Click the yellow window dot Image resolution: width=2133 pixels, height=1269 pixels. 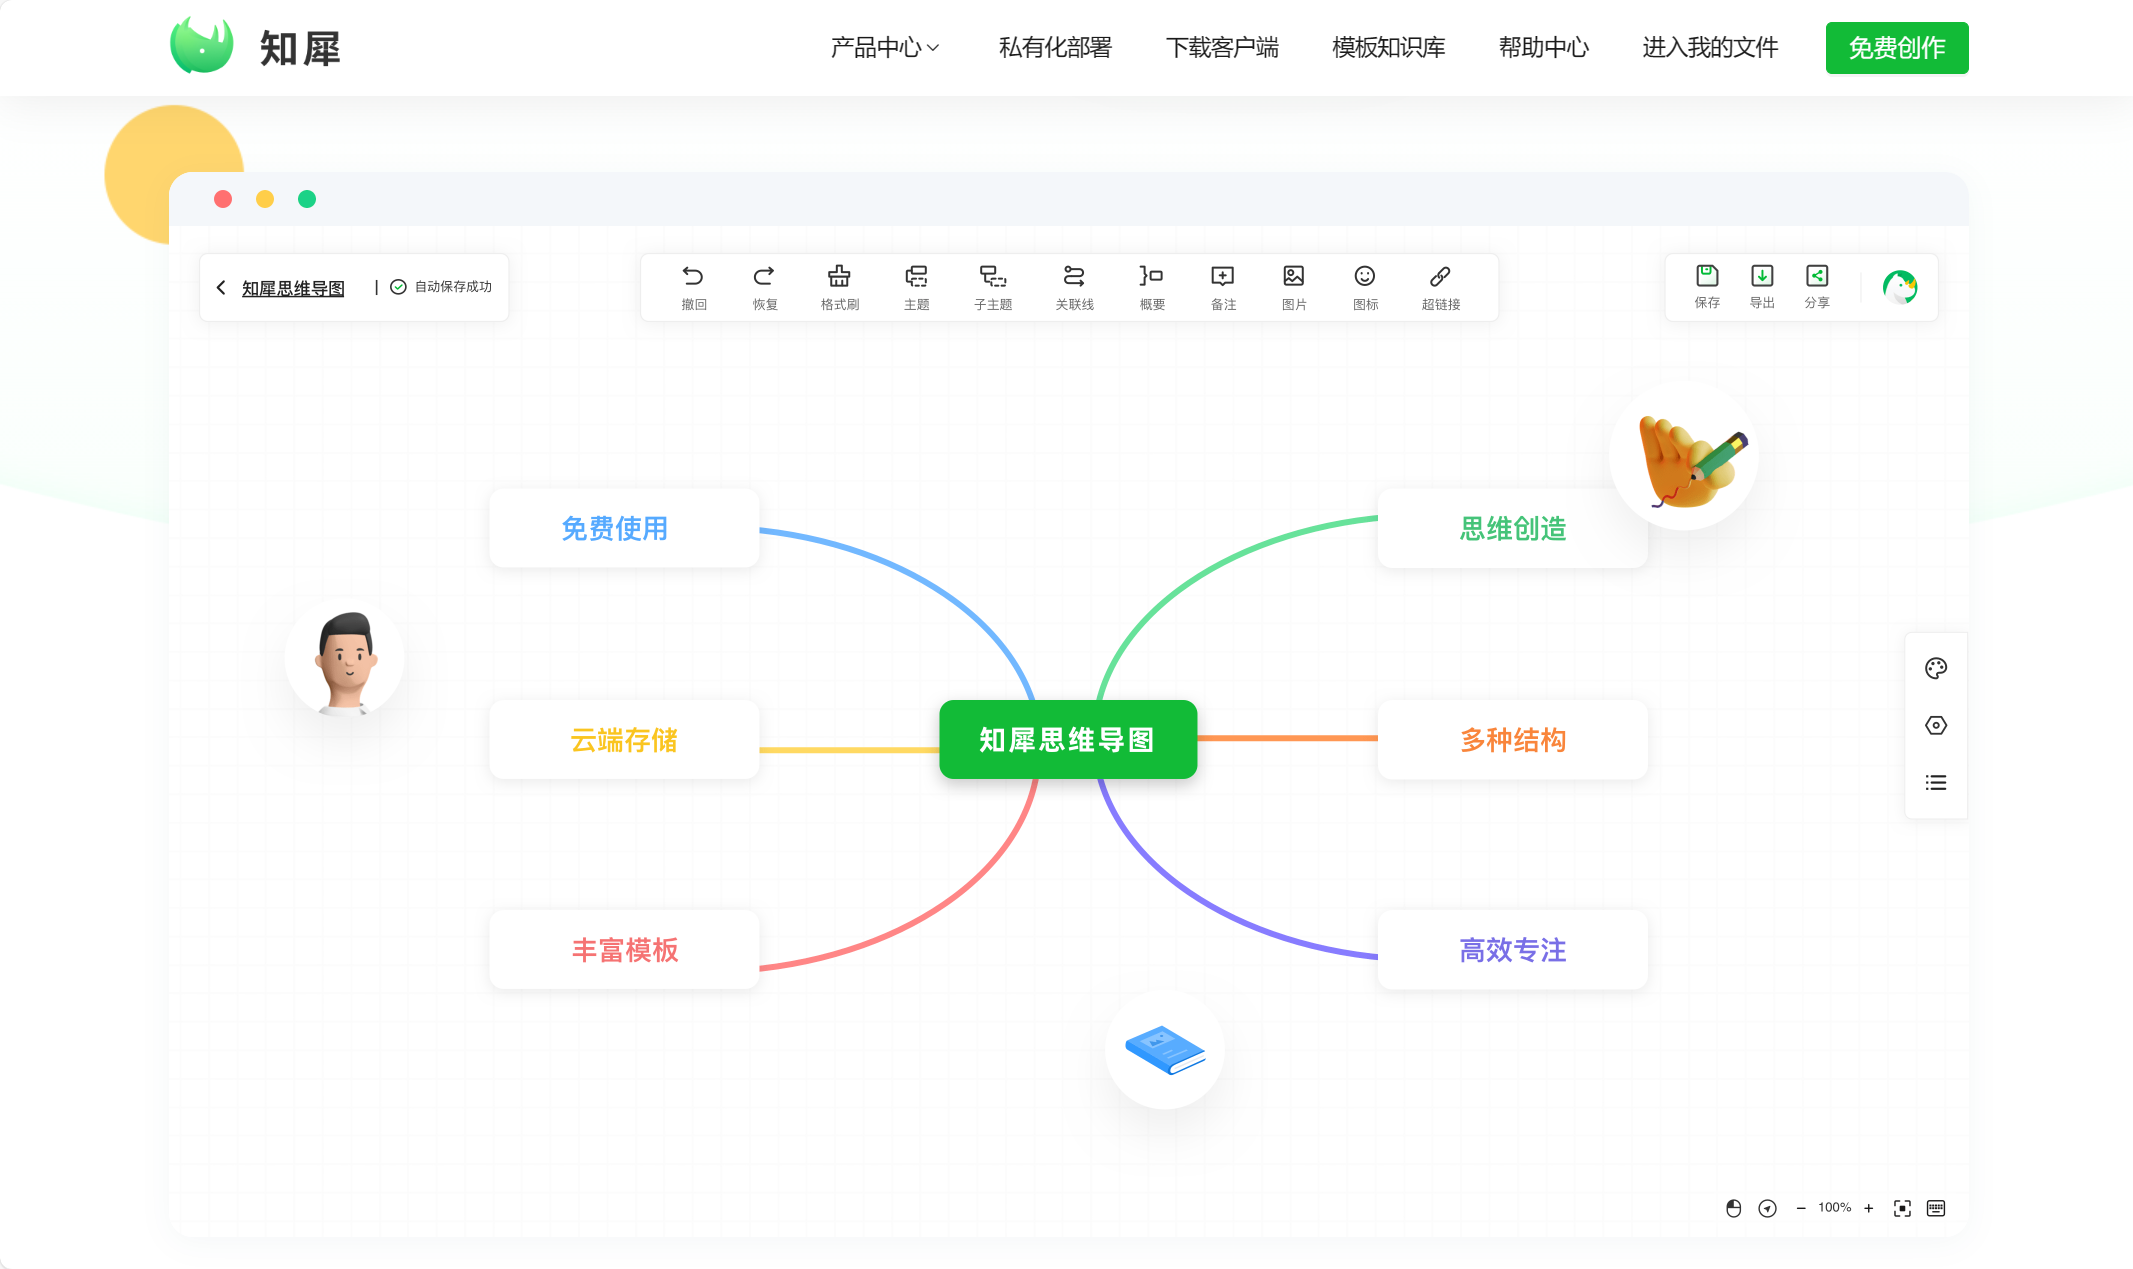point(265,199)
